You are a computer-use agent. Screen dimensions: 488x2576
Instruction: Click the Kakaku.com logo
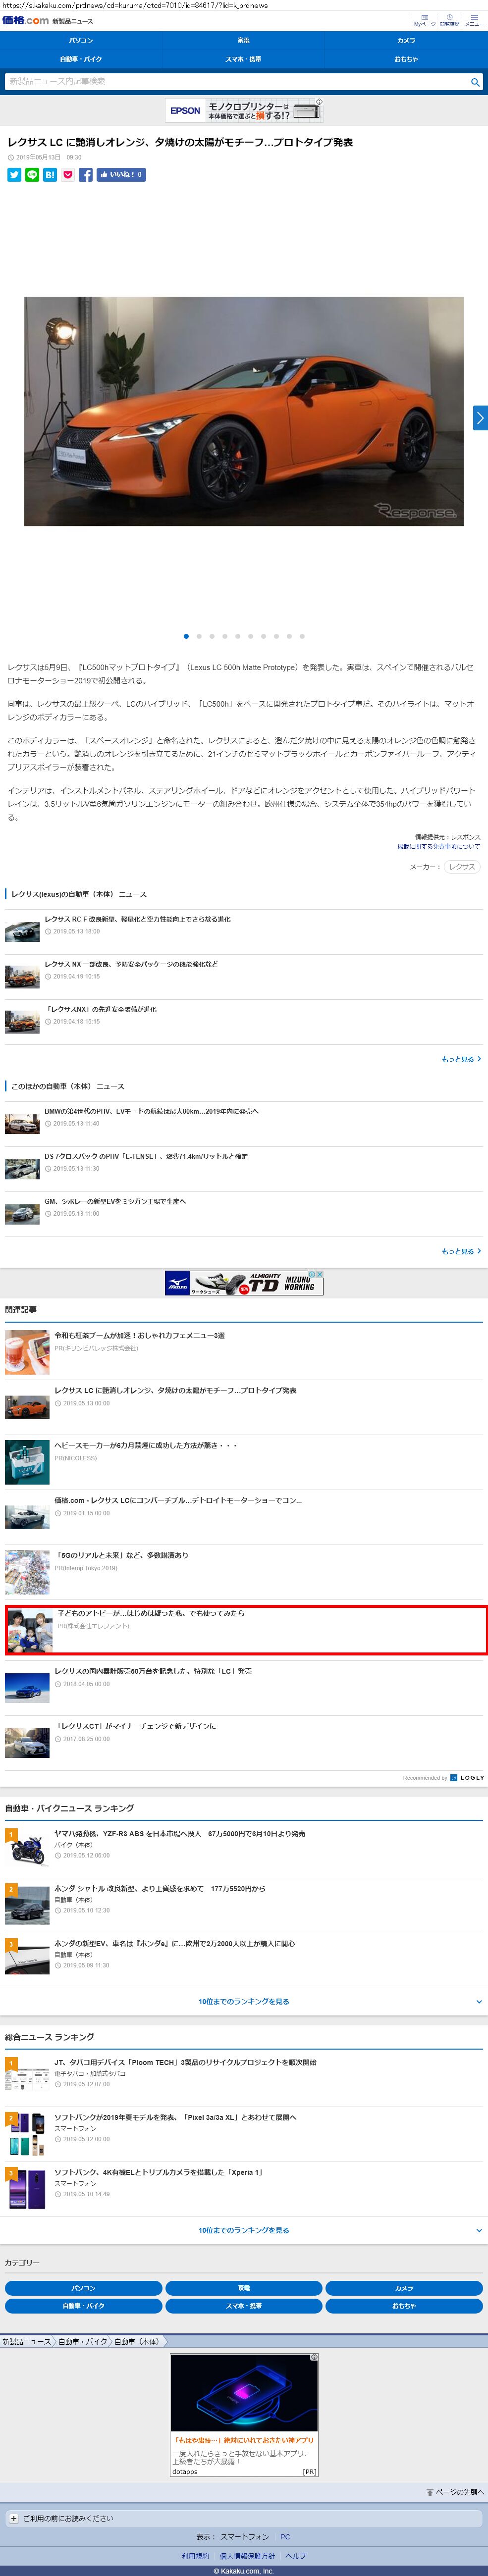(x=25, y=20)
